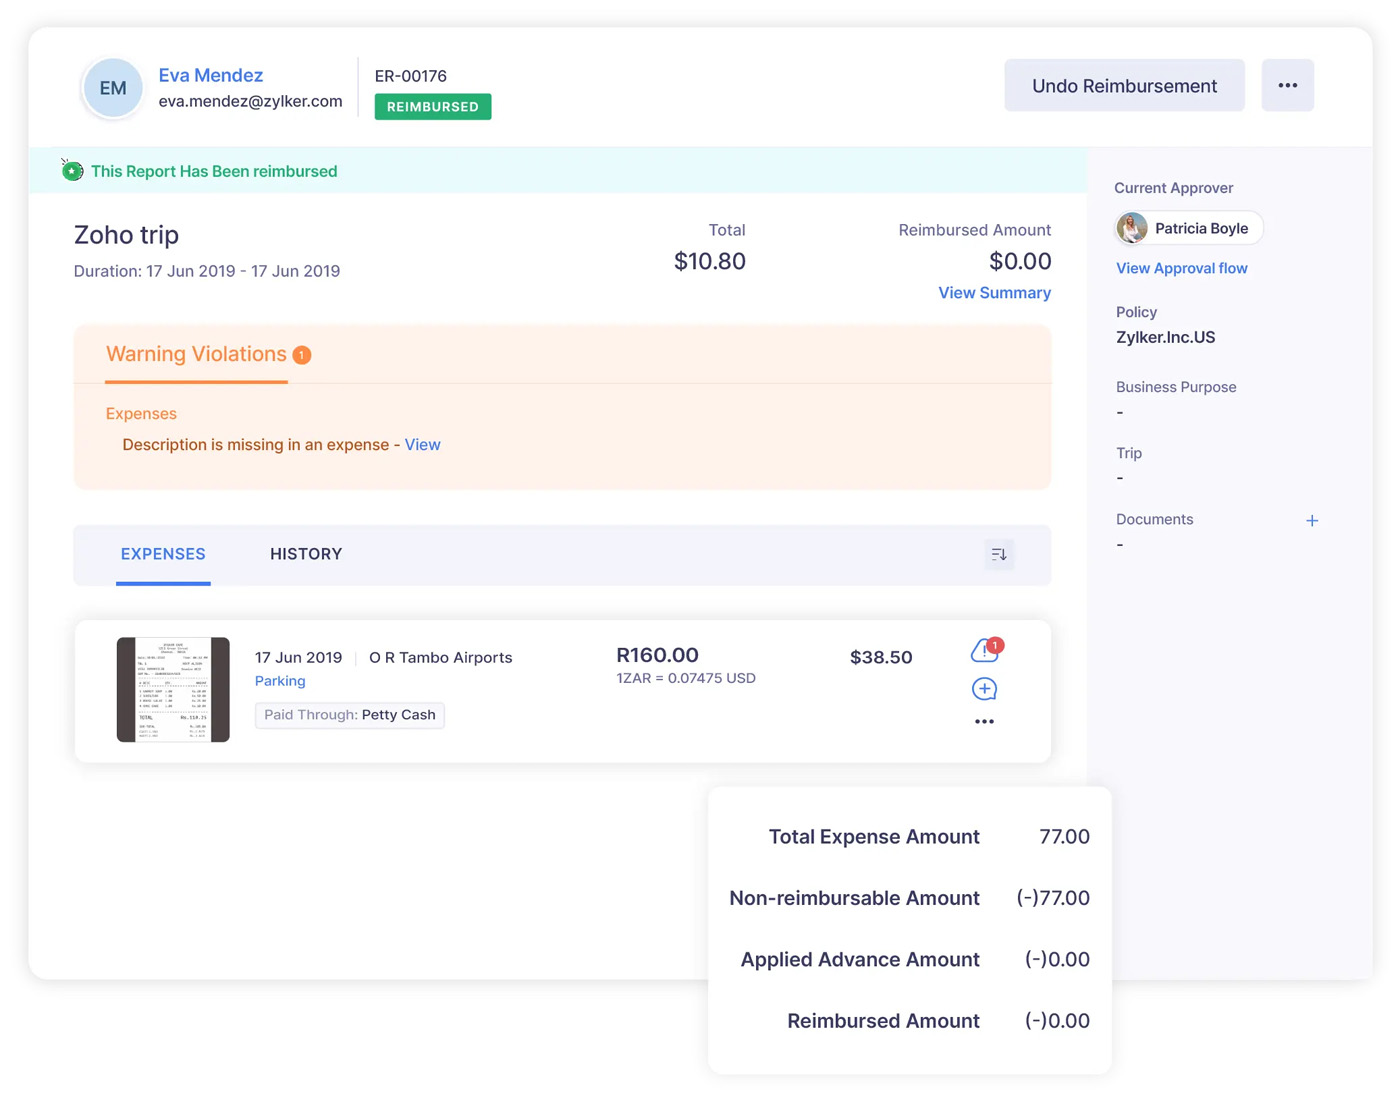Viewport: 1400px width, 1102px height.
Task: Click the mascot icon in the reimbursed banner
Action: tap(72, 170)
